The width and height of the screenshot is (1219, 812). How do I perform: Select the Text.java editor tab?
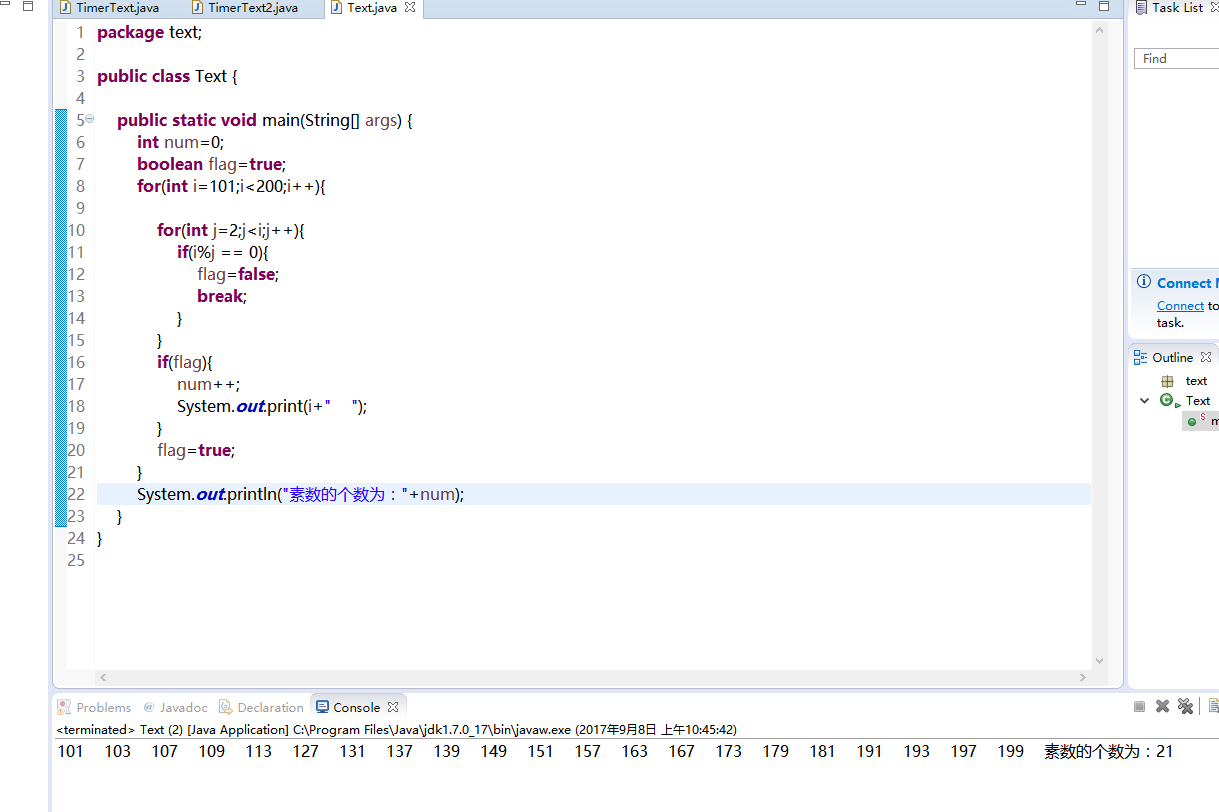pos(372,8)
